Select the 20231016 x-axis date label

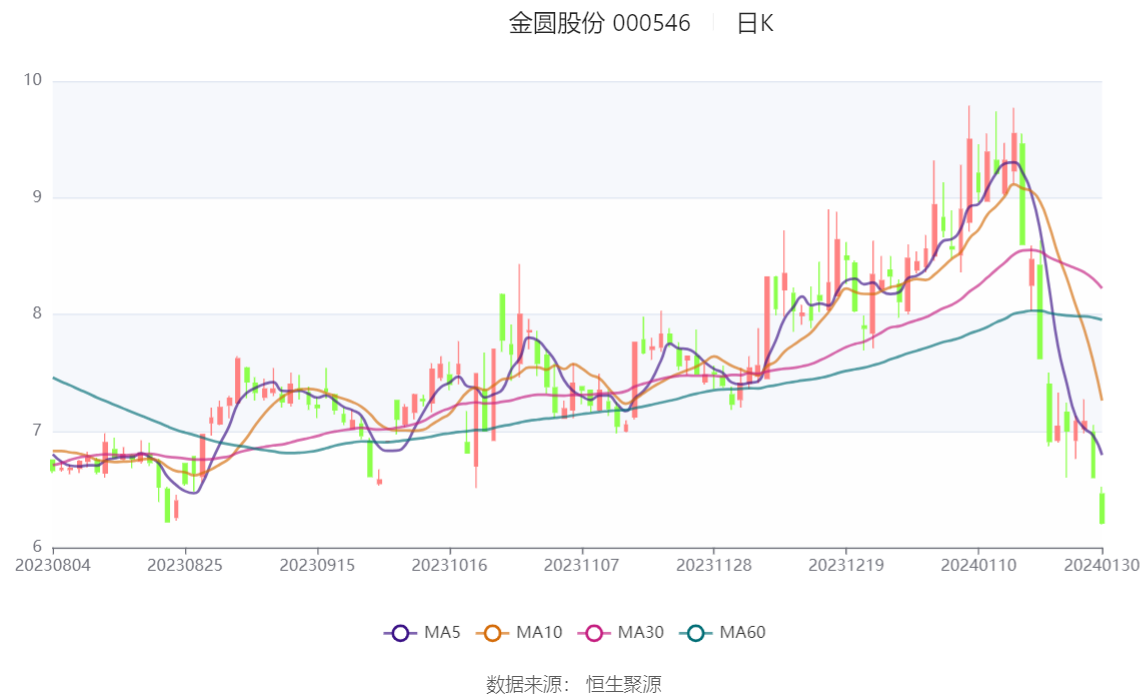pyautogui.click(x=450, y=565)
